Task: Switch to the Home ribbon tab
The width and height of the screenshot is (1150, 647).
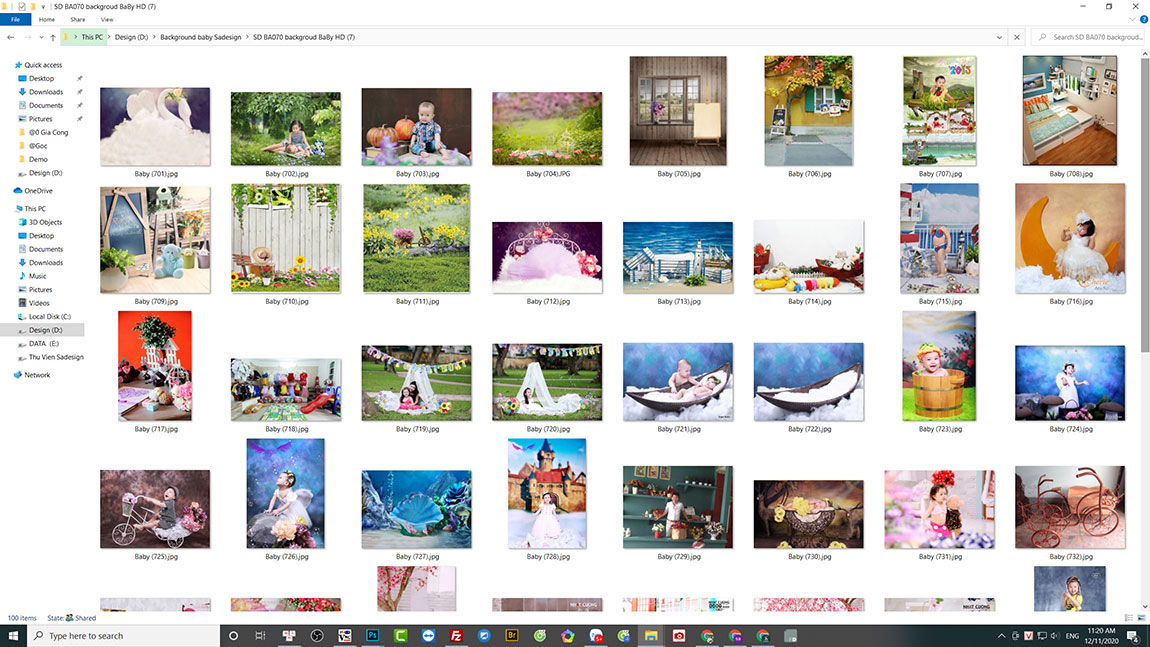Action: click(x=46, y=20)
